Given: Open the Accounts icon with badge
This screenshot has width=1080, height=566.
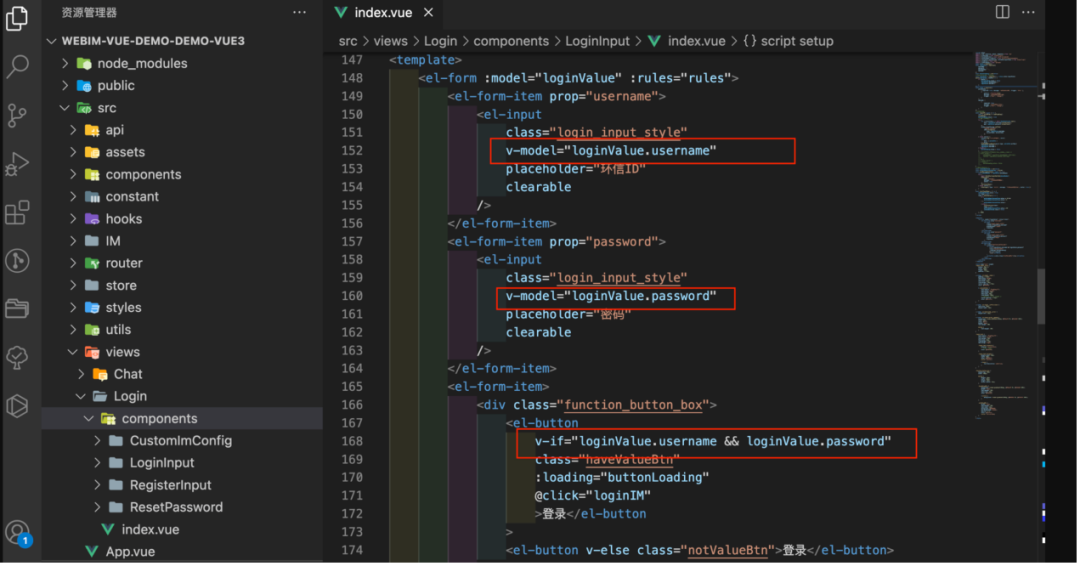Looking at the screenshot, I should point(17,533).
